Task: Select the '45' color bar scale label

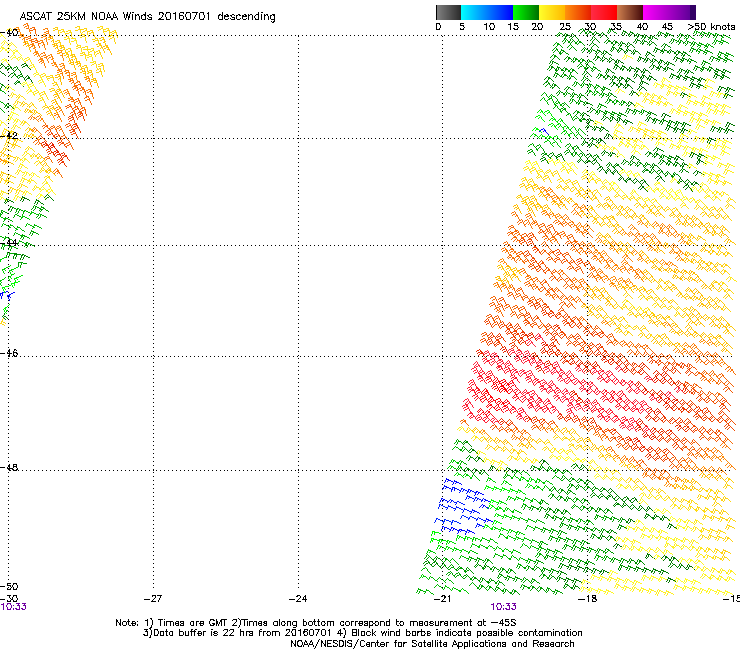Action: tap(667, 27)
